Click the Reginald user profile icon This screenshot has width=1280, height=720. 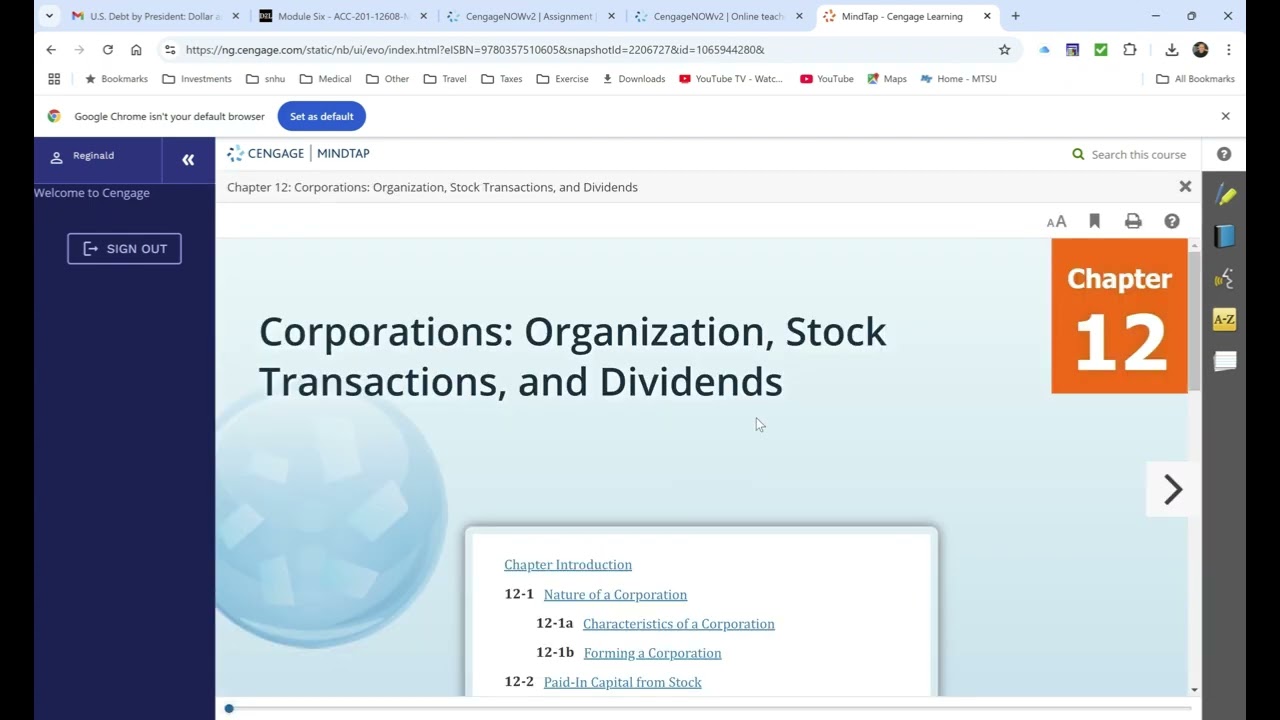pos(57,157)
